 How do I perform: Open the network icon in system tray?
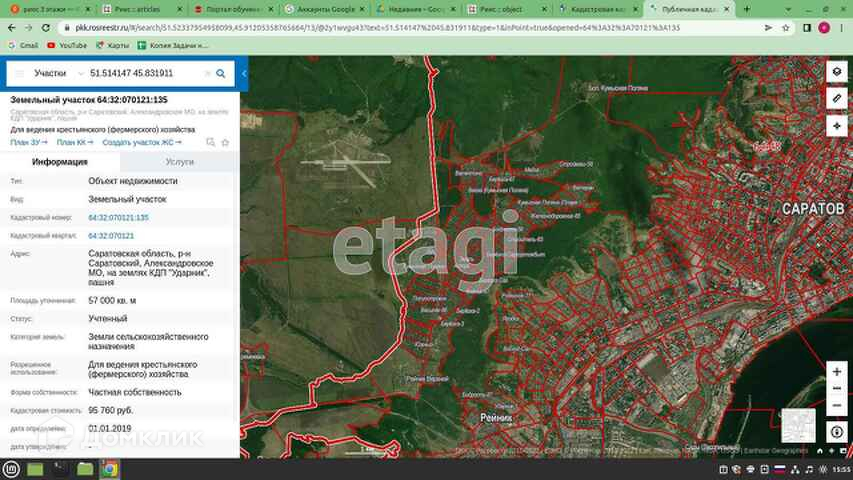795,469
